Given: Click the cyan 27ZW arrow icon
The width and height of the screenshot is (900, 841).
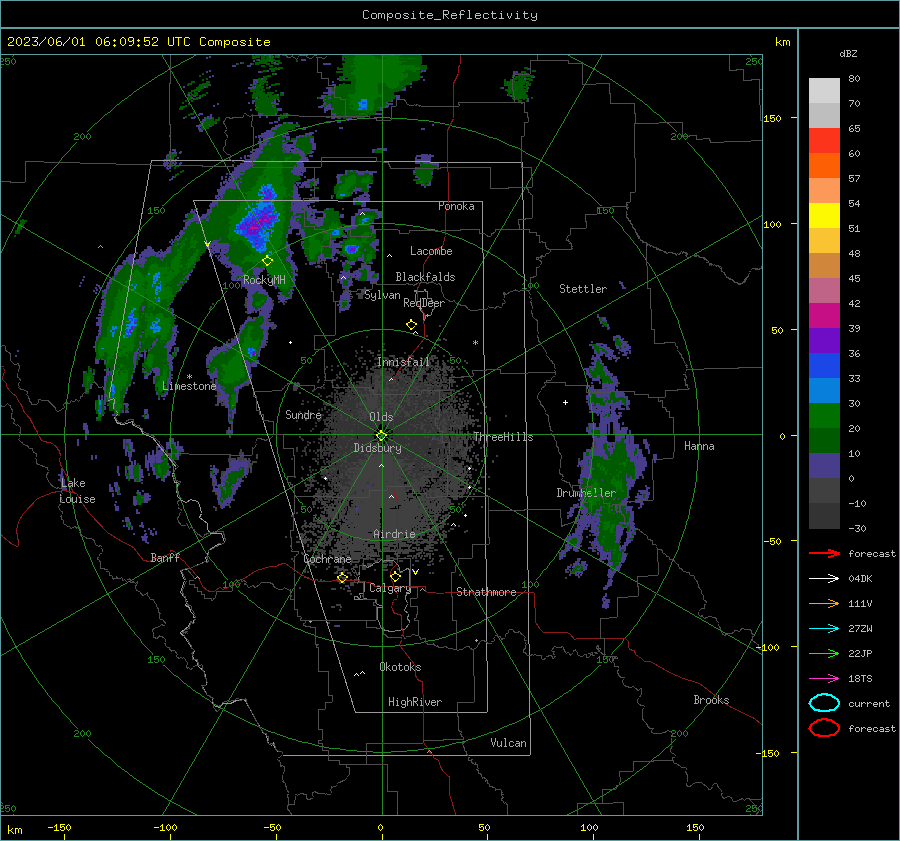Looking at the screenshot, I should (824, 629).
